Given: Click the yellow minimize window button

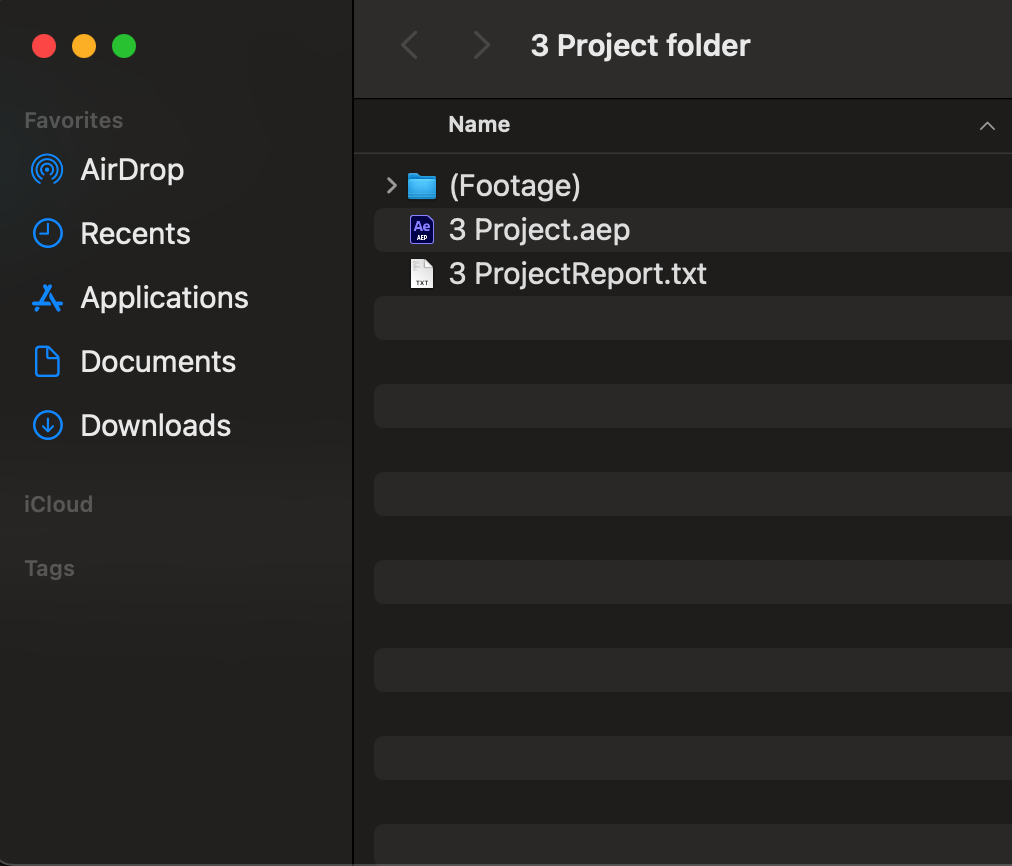Looking at the screenshot, I should pyautogui.click(x=84, y=46).
